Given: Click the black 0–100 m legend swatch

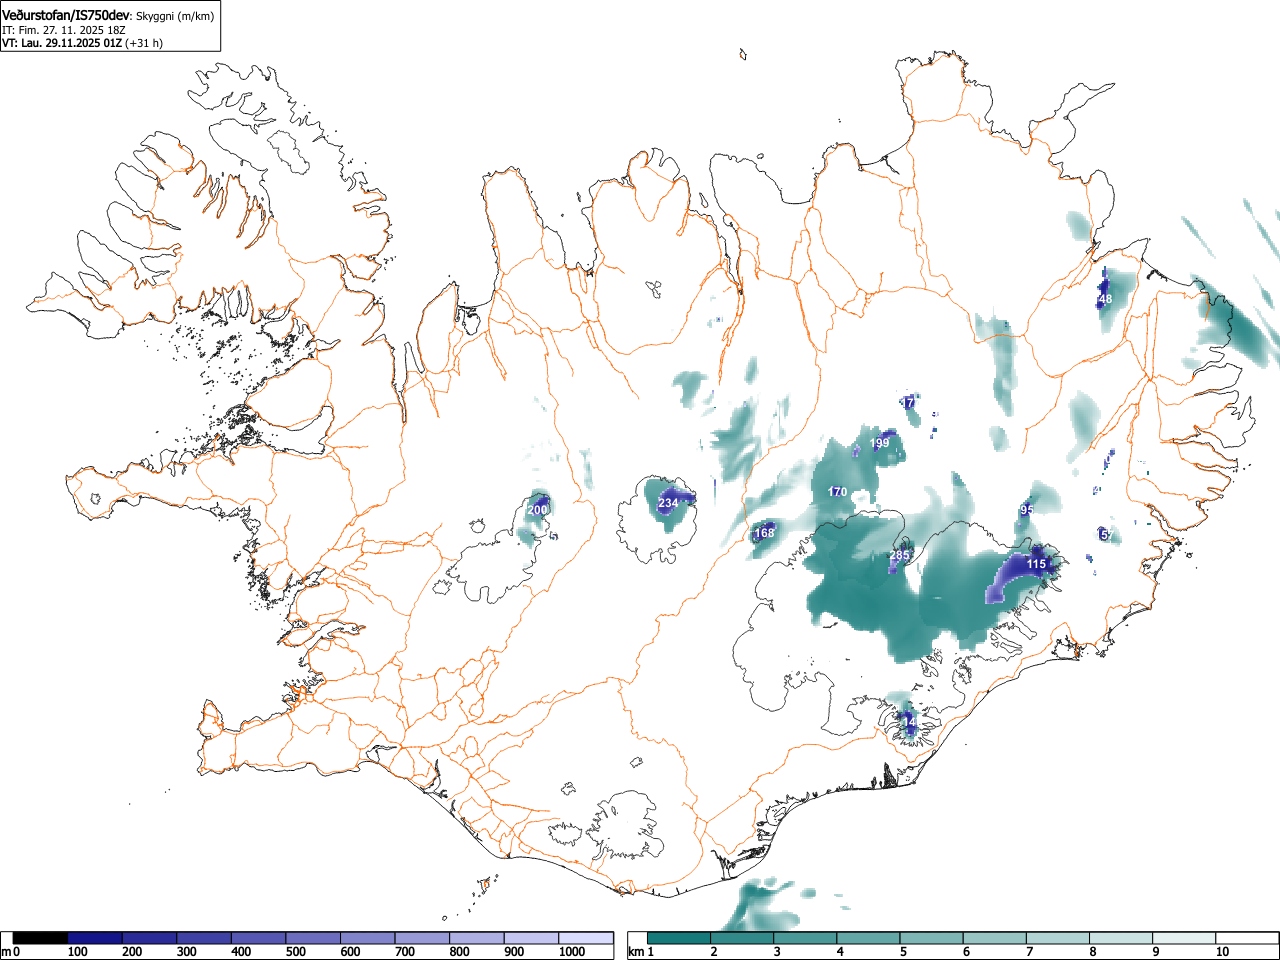Looking at the screenshot, I should 40,938.
